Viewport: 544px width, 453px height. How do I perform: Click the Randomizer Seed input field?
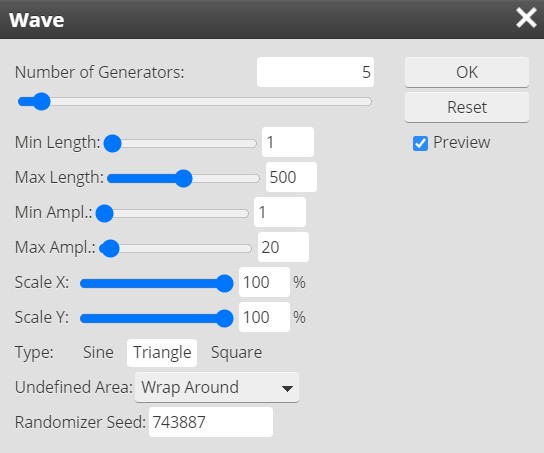tap(211, 422)
